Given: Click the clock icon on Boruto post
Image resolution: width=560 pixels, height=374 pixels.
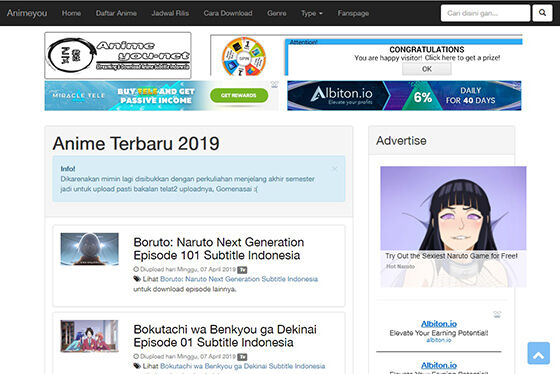Looking at the screenshot, I should 136,269.
